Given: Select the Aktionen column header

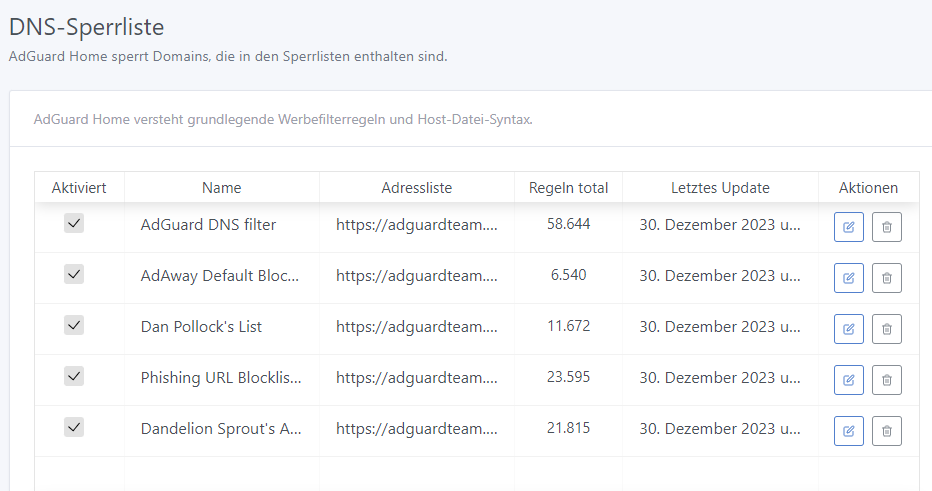Looking at the screenshot, I should [868, 188].
